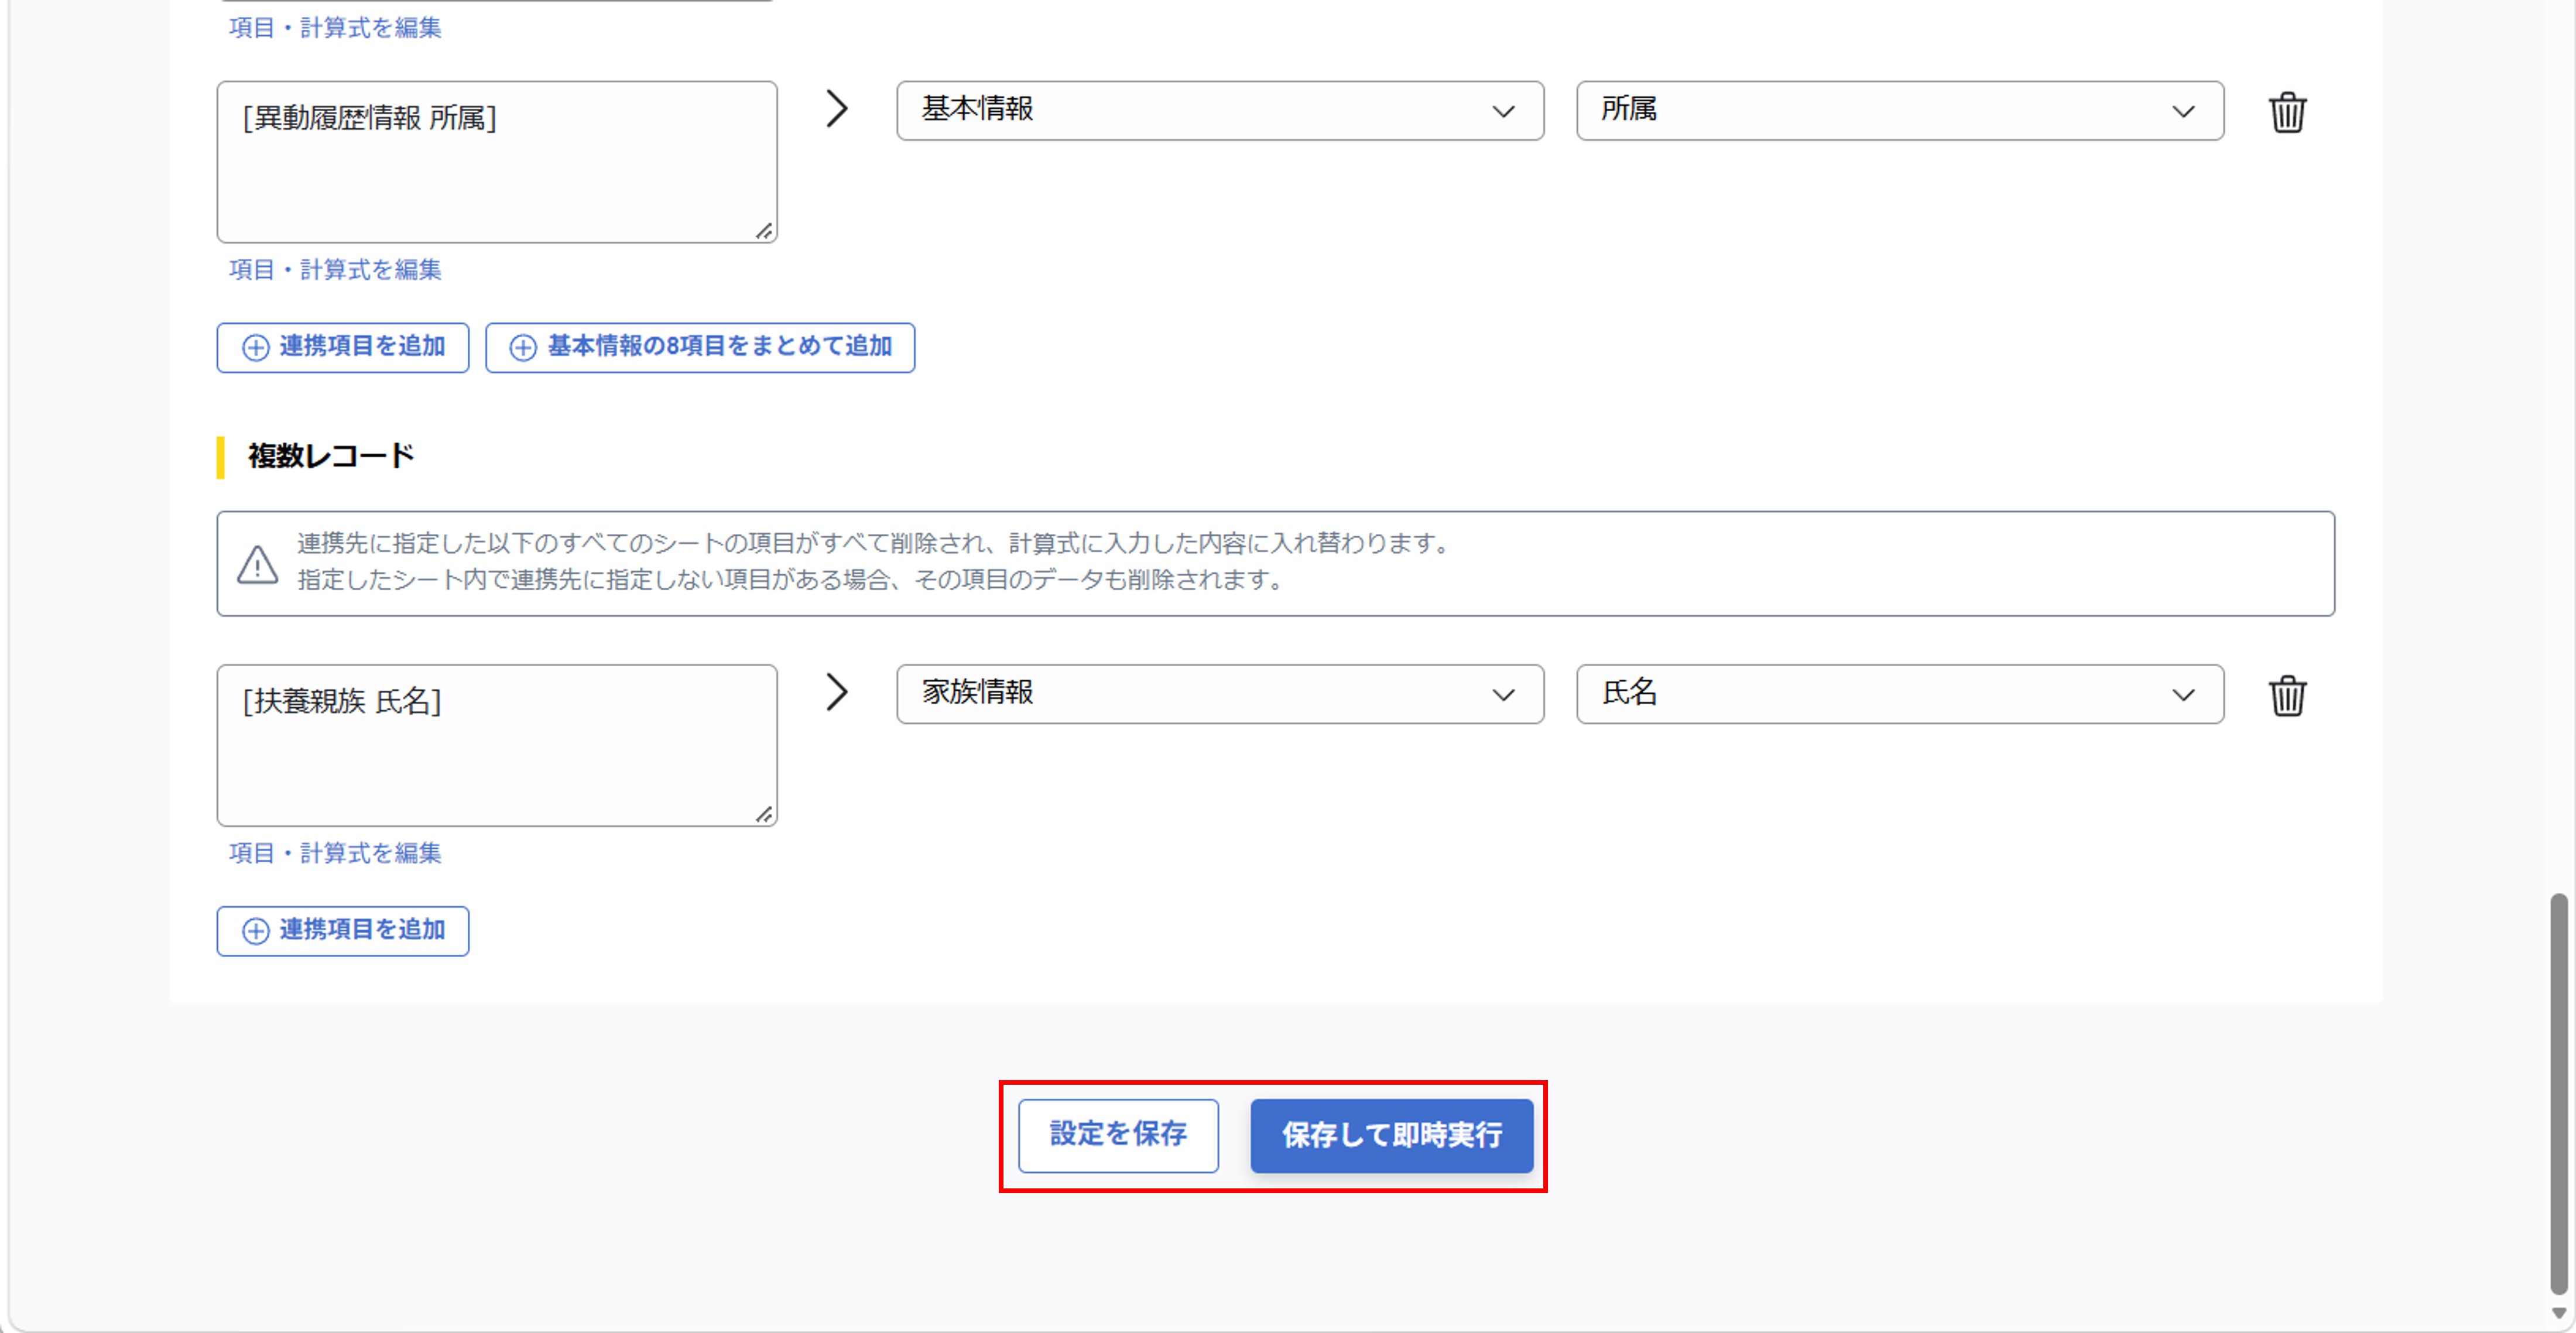Screen dimensions: 2576x1333
Task: Open the 氏名 item dropdown
Action: click(x=1900, y=694)
